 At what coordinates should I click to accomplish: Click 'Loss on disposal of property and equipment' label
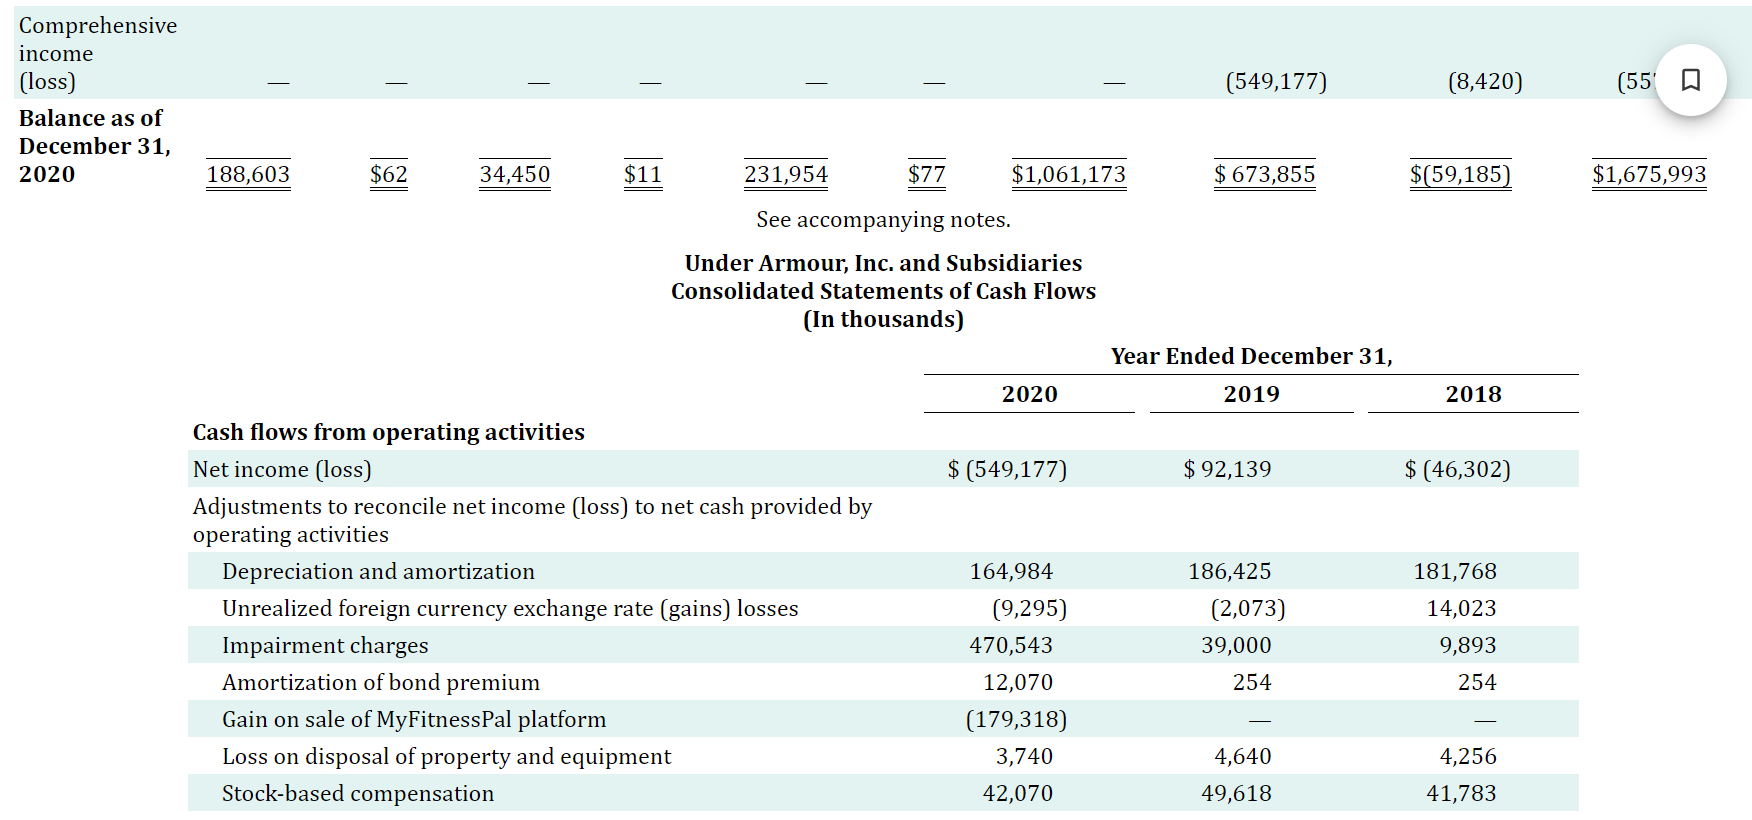pyautogui.click(x=447, y=756)
